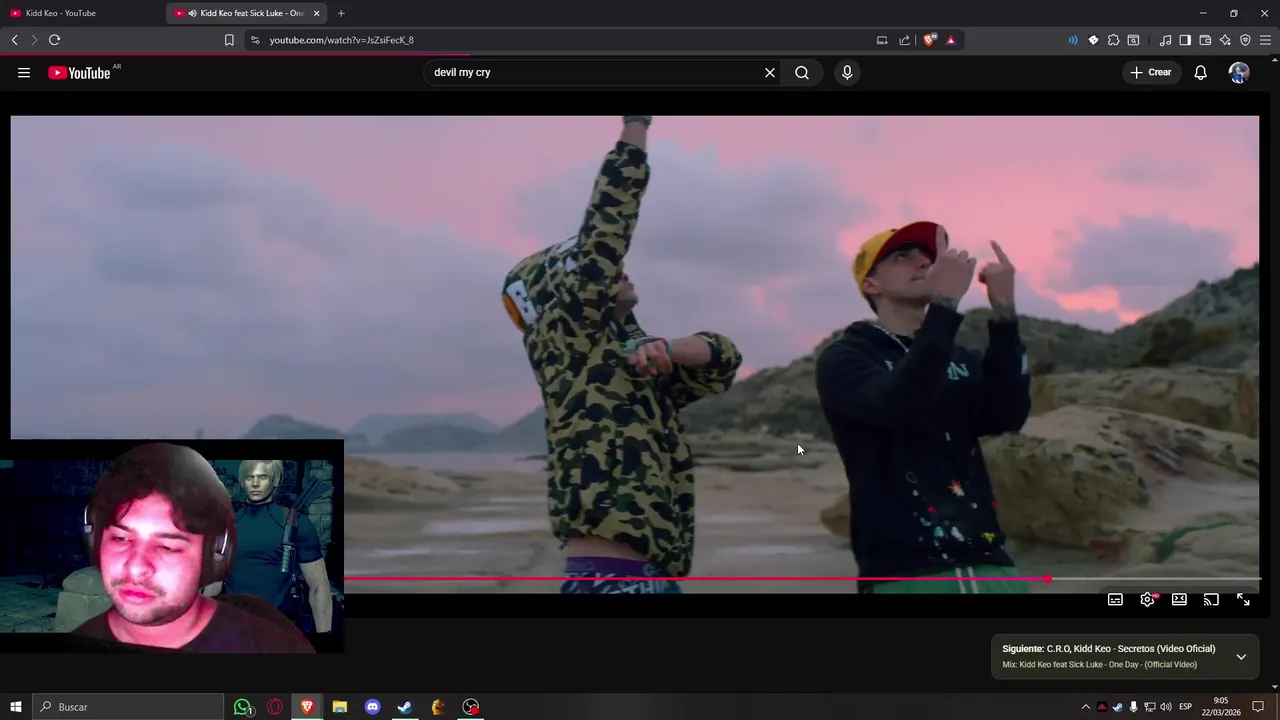Open the clock showing 9:05

pos(1221,707)
